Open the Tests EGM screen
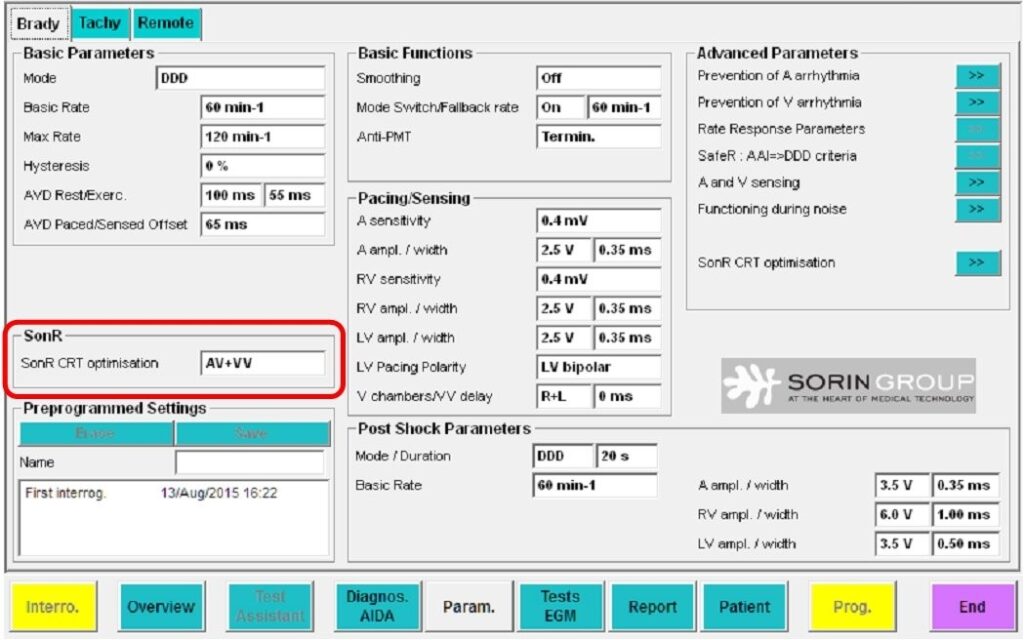This screenshot has height=640, width=1024. point(560,606)
